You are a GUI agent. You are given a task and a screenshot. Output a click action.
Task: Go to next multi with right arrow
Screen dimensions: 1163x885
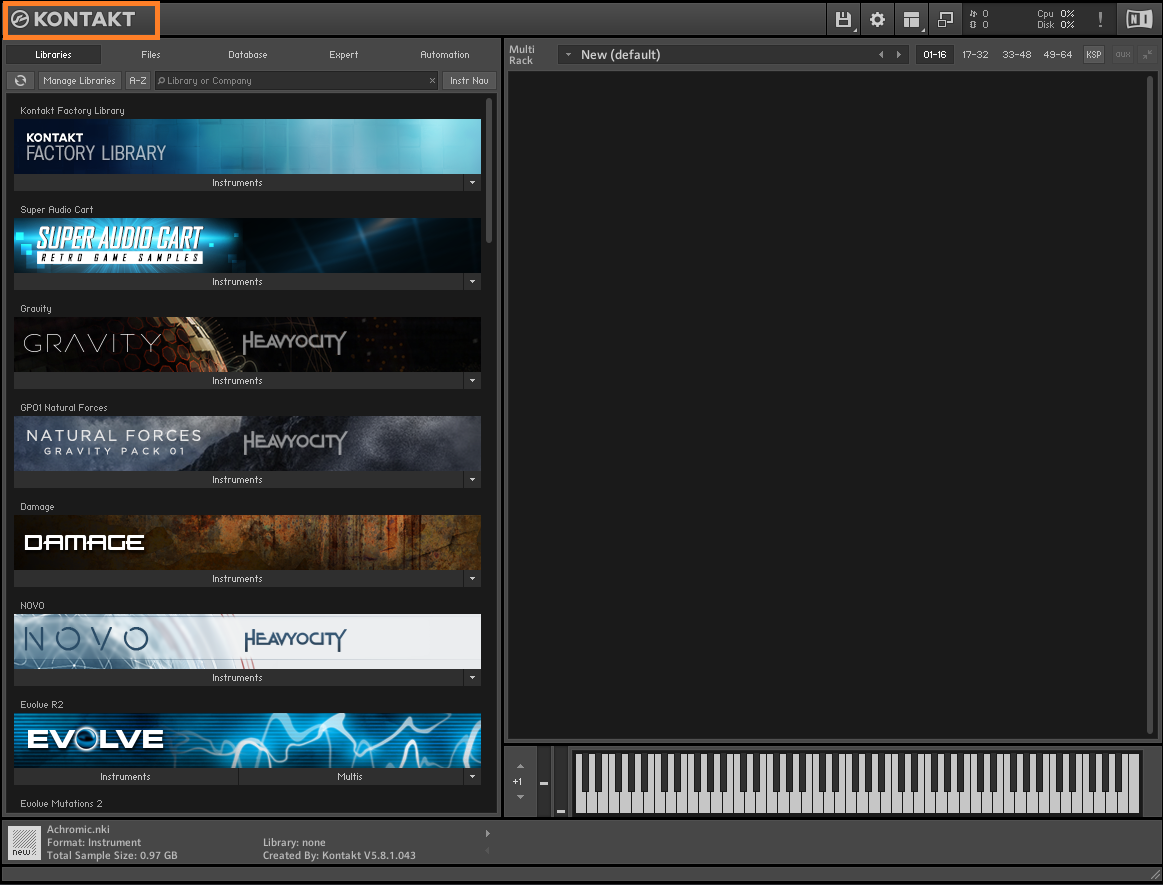[x=898, y=54]
